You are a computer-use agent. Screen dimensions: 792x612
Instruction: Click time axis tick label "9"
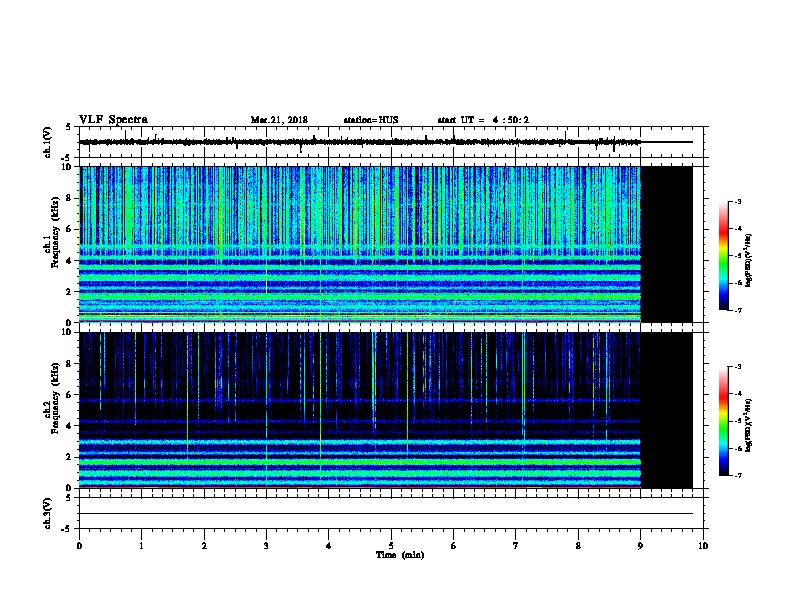pos(640,546)
